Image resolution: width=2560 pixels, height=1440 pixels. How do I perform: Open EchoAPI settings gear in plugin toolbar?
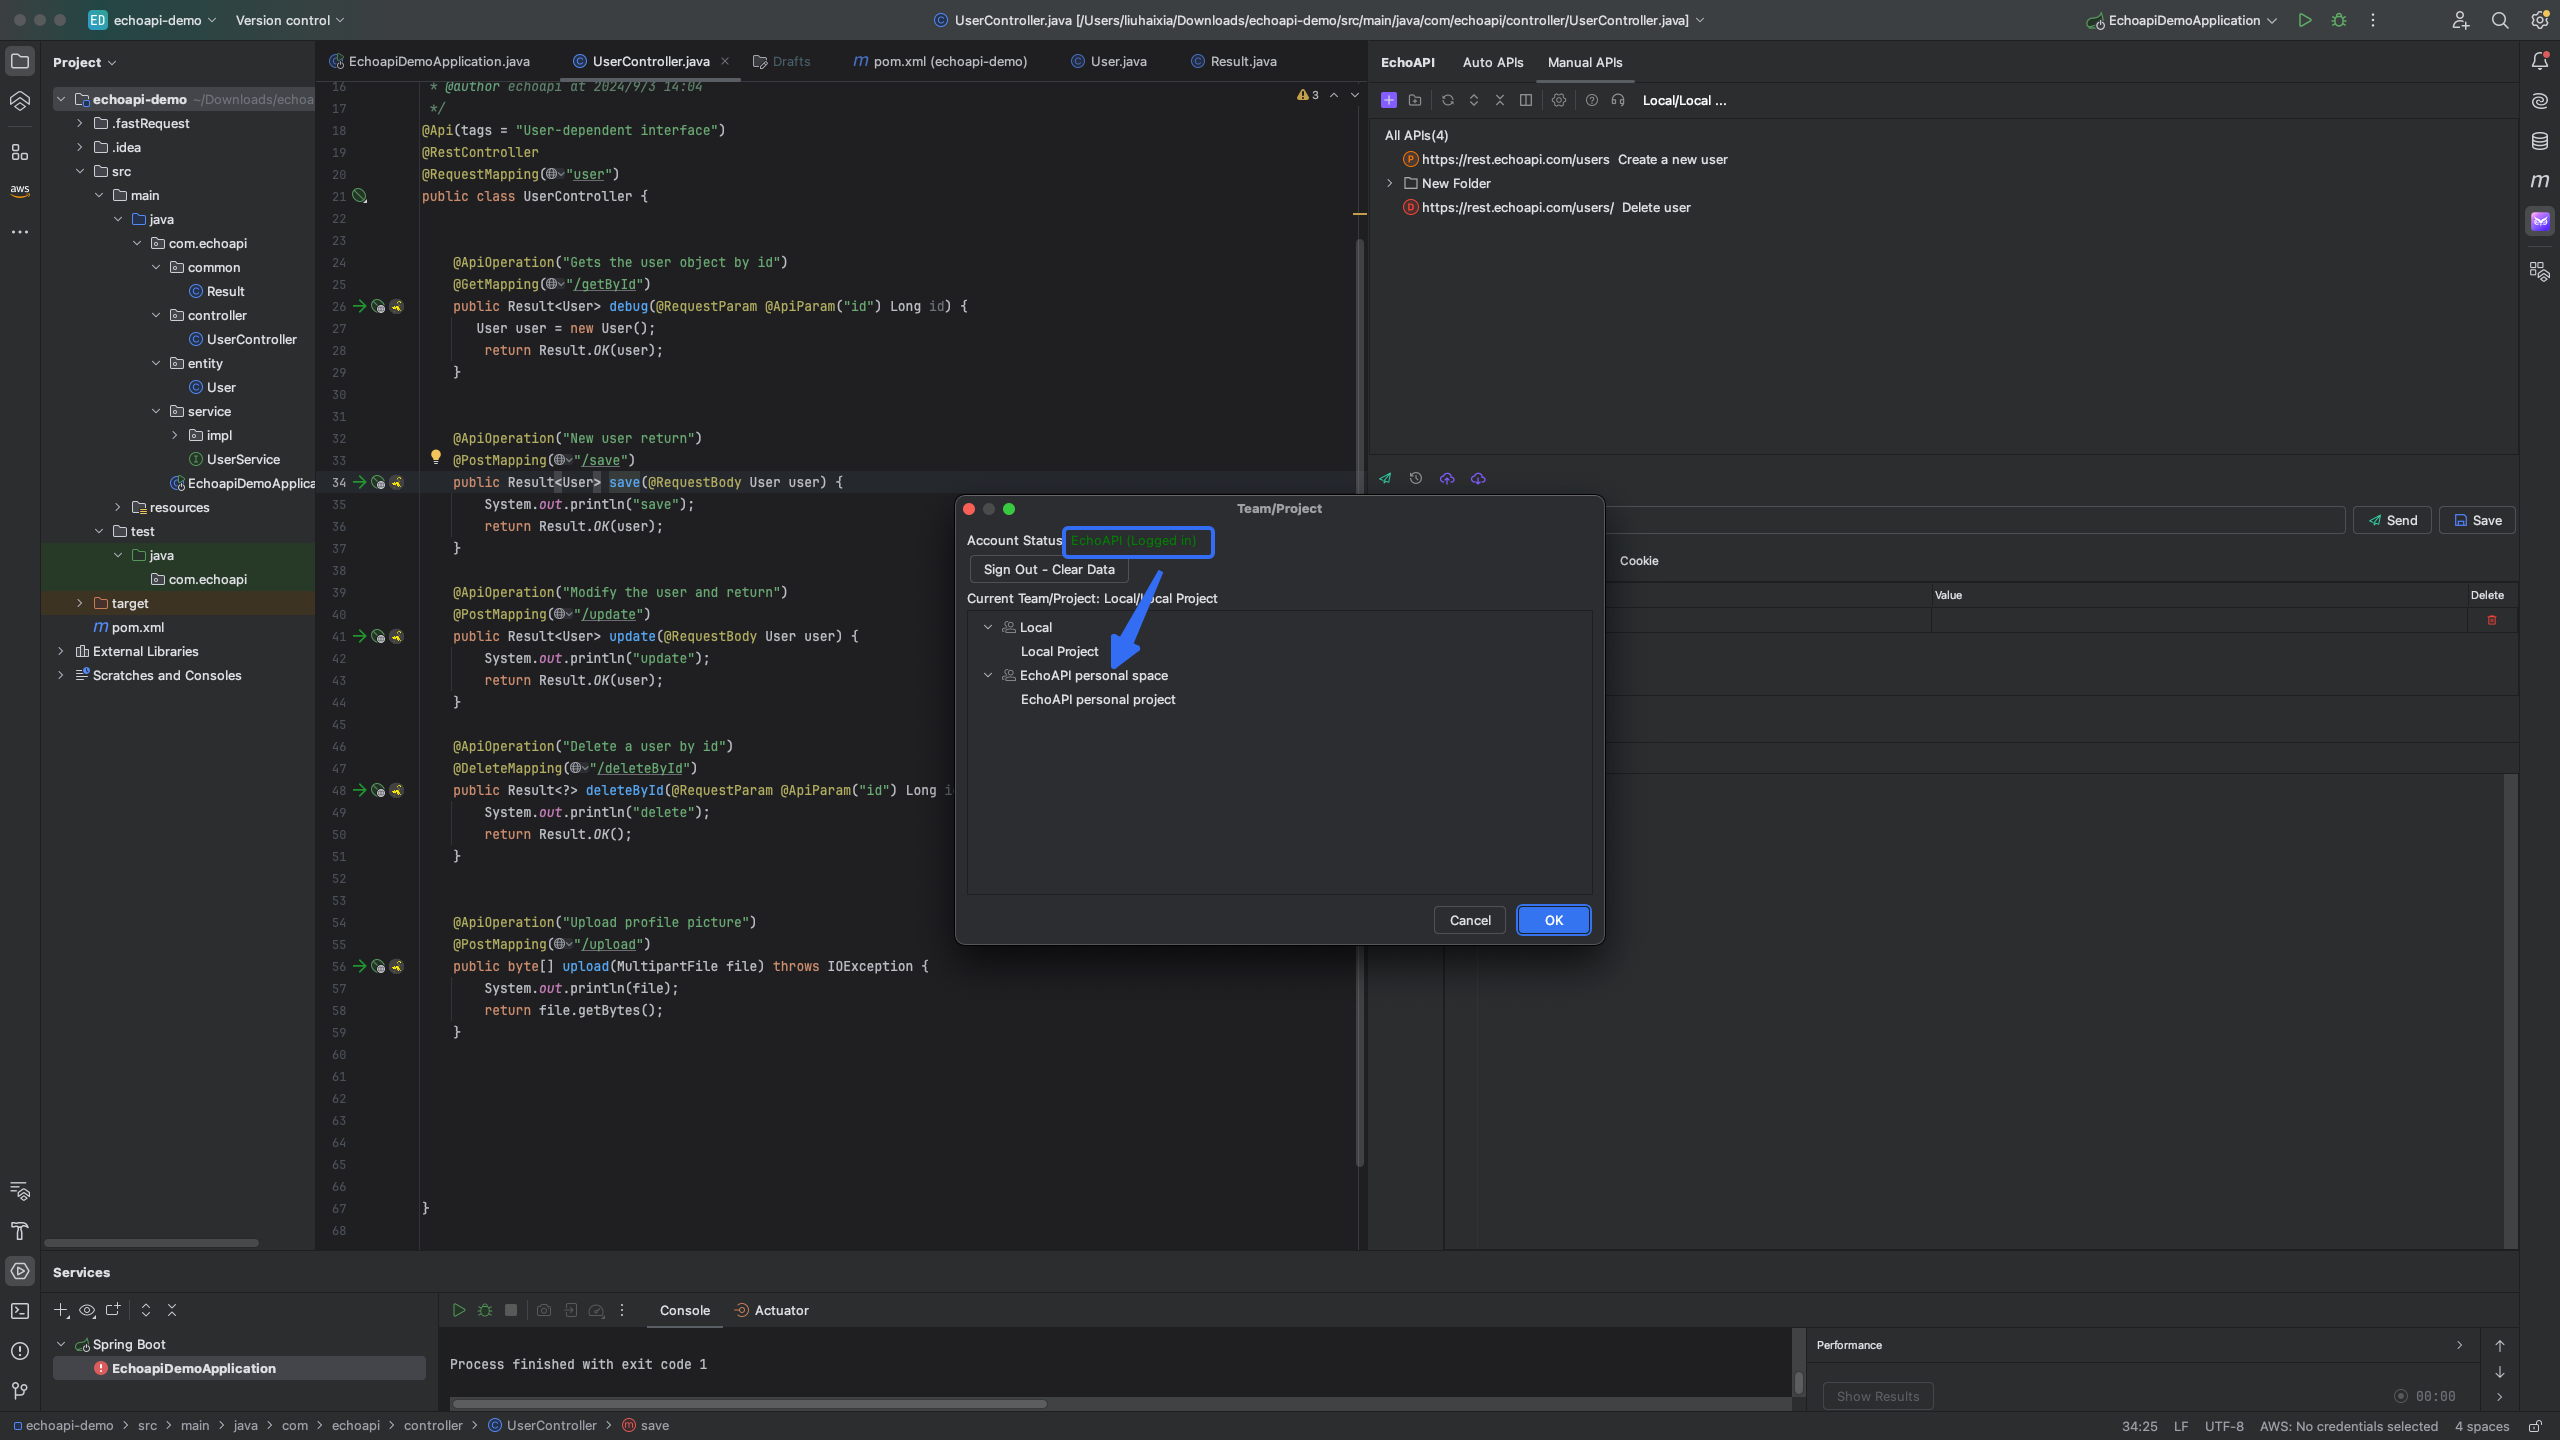coord(1558,100)
